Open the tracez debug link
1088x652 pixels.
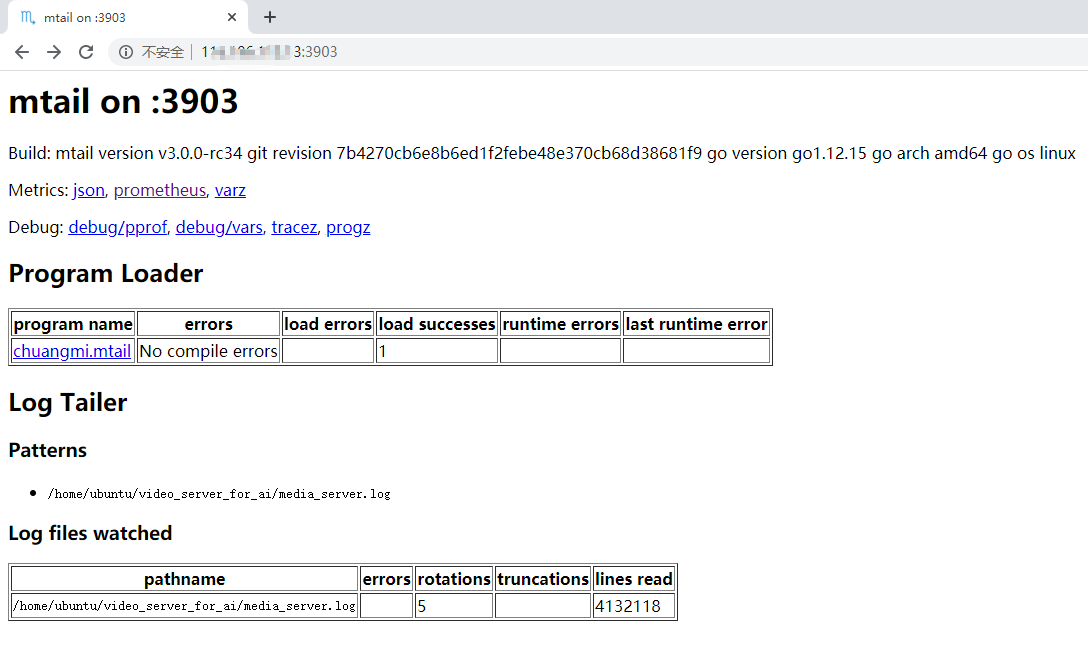point(294,228)
